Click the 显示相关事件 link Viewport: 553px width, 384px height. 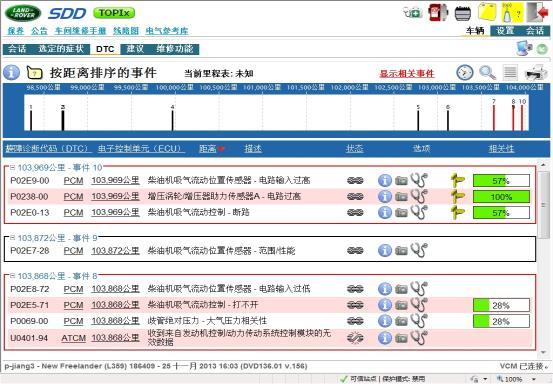(407, 74)
